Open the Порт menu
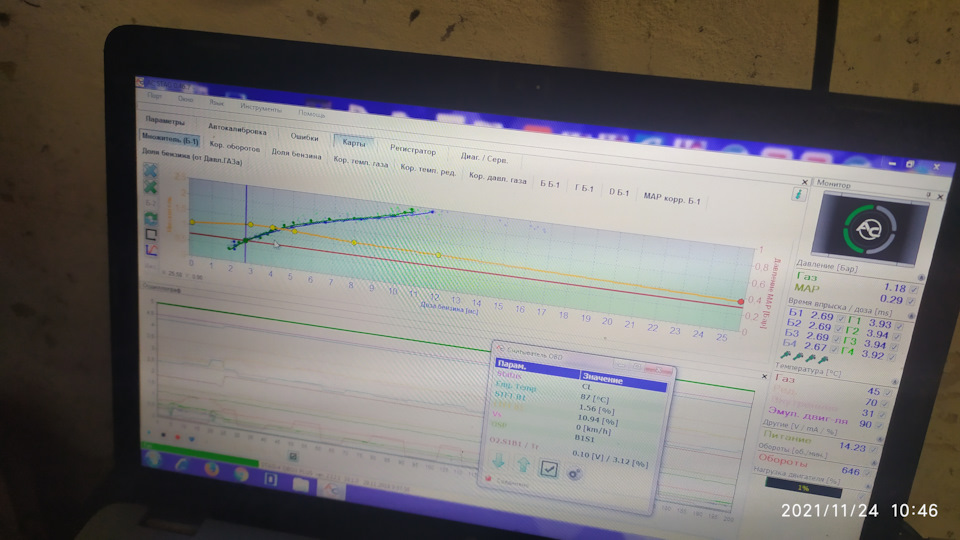 tap(154, 96)
